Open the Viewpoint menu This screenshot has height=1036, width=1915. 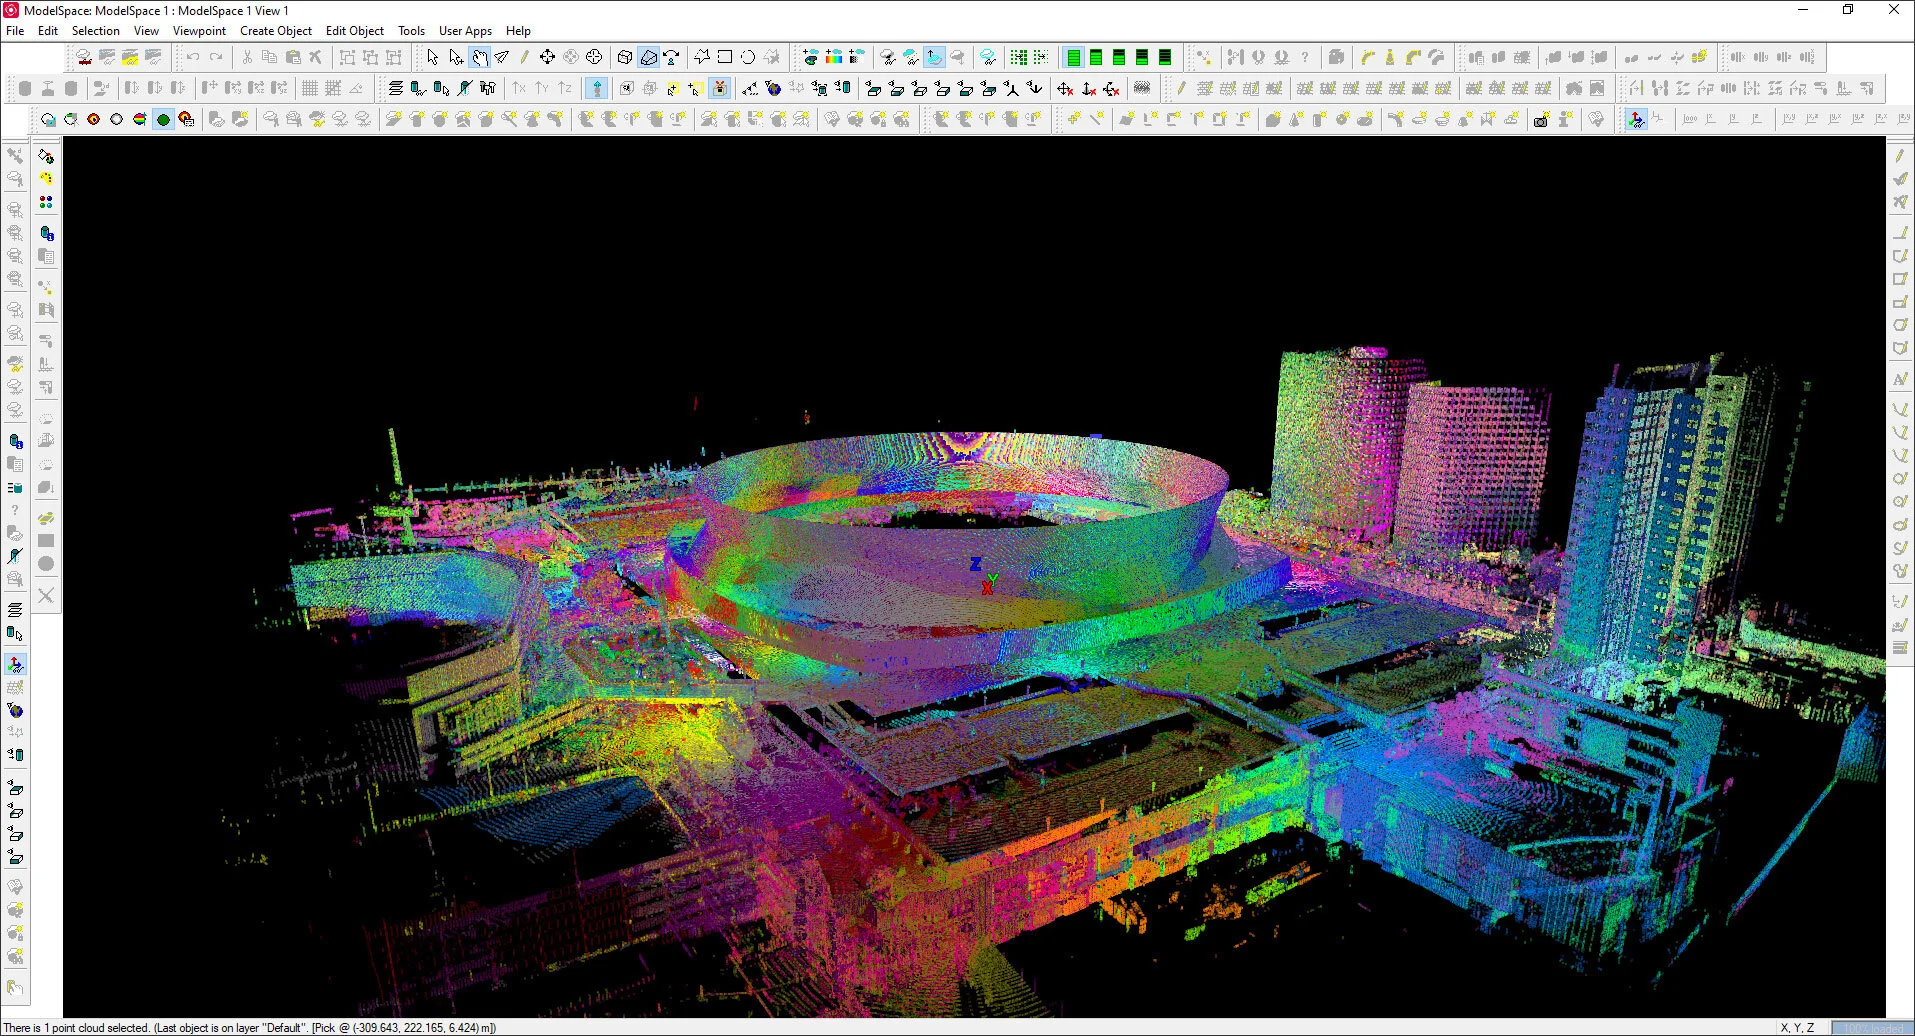click(199, 31)
